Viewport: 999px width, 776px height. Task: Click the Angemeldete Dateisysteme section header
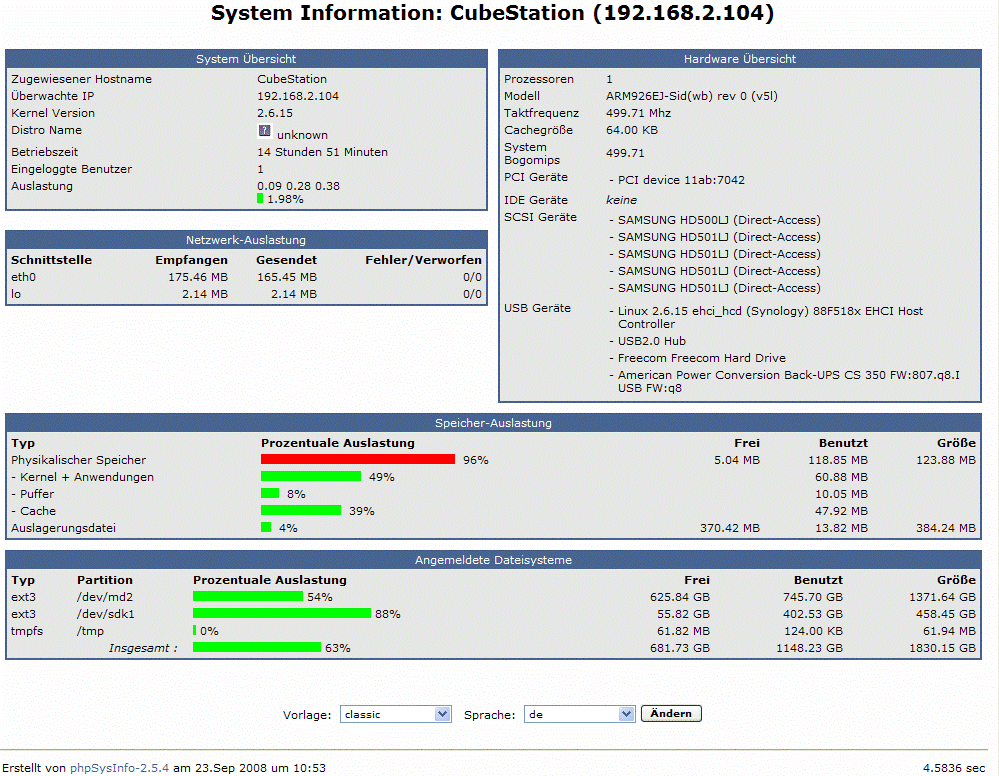[493, 560]
